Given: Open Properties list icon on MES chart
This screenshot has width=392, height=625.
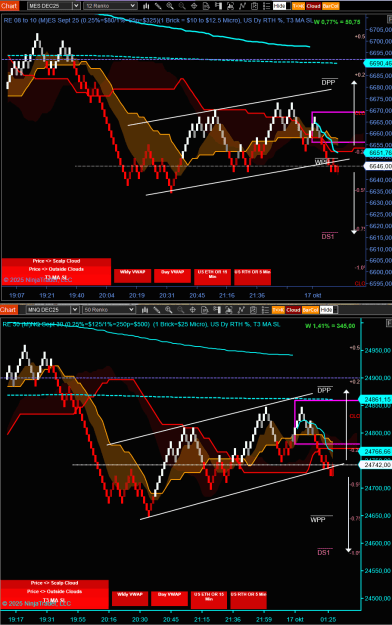Looking at the screenshot, I should click(x=266, y=6).
